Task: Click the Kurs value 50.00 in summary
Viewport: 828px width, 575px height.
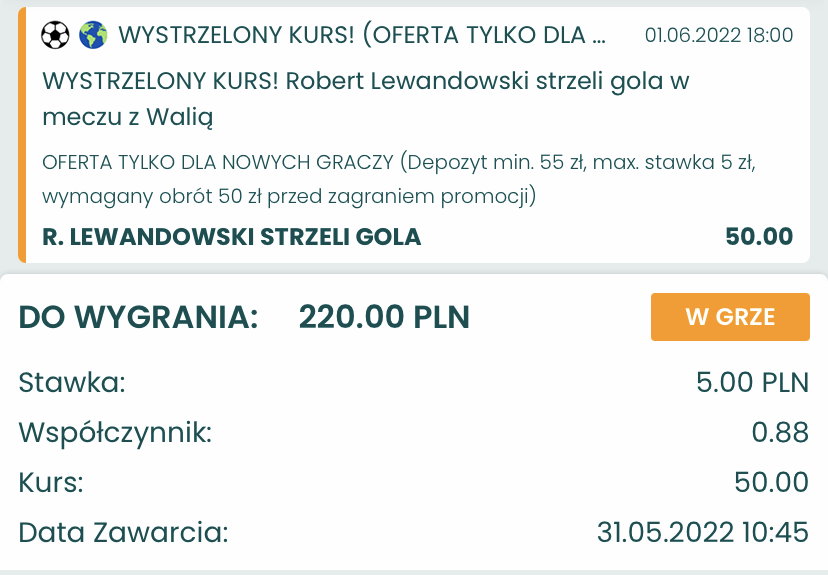Action: pyautogui.click(x=771, y=482)
